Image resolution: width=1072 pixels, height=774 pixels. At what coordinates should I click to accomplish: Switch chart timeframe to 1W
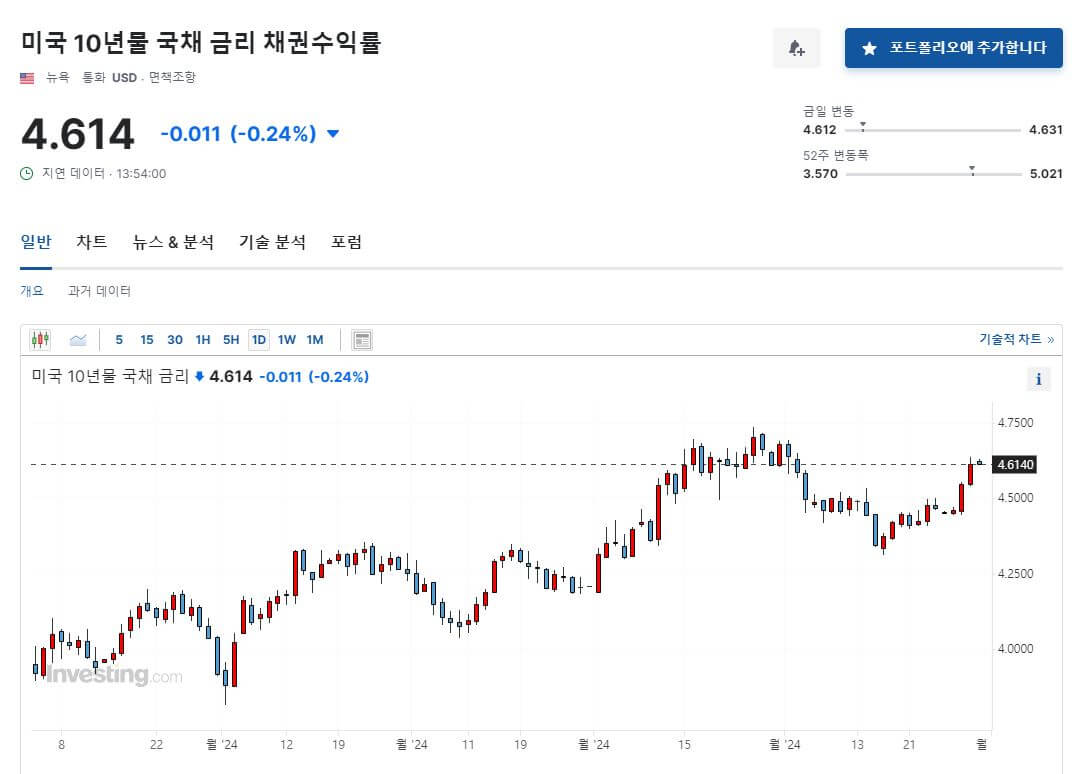point(286,339)
